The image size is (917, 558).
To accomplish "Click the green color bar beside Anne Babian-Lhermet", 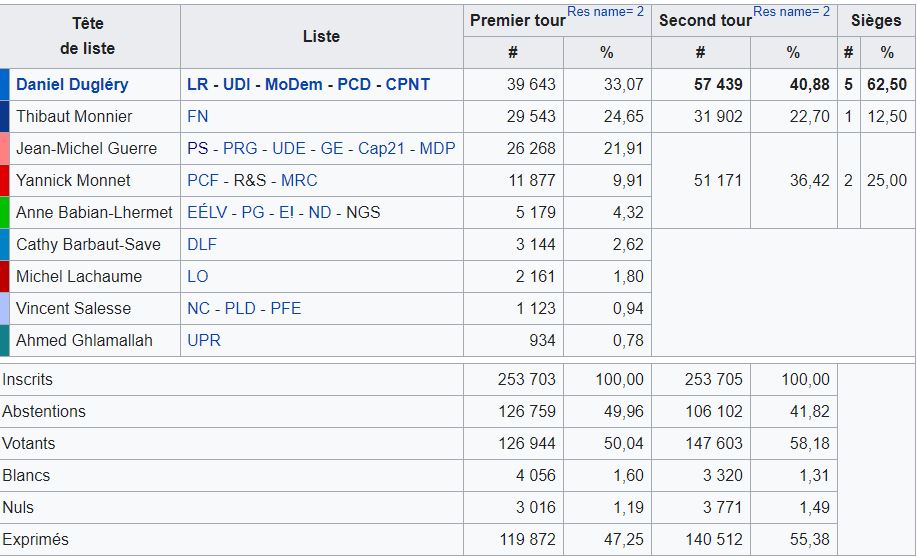I will (x=5, y=213).
